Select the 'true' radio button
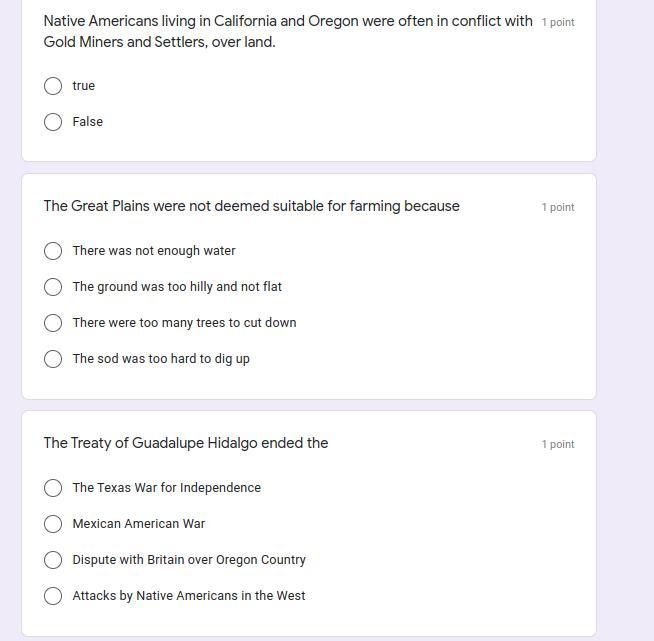Screen dimensions: 654x641 53,86
